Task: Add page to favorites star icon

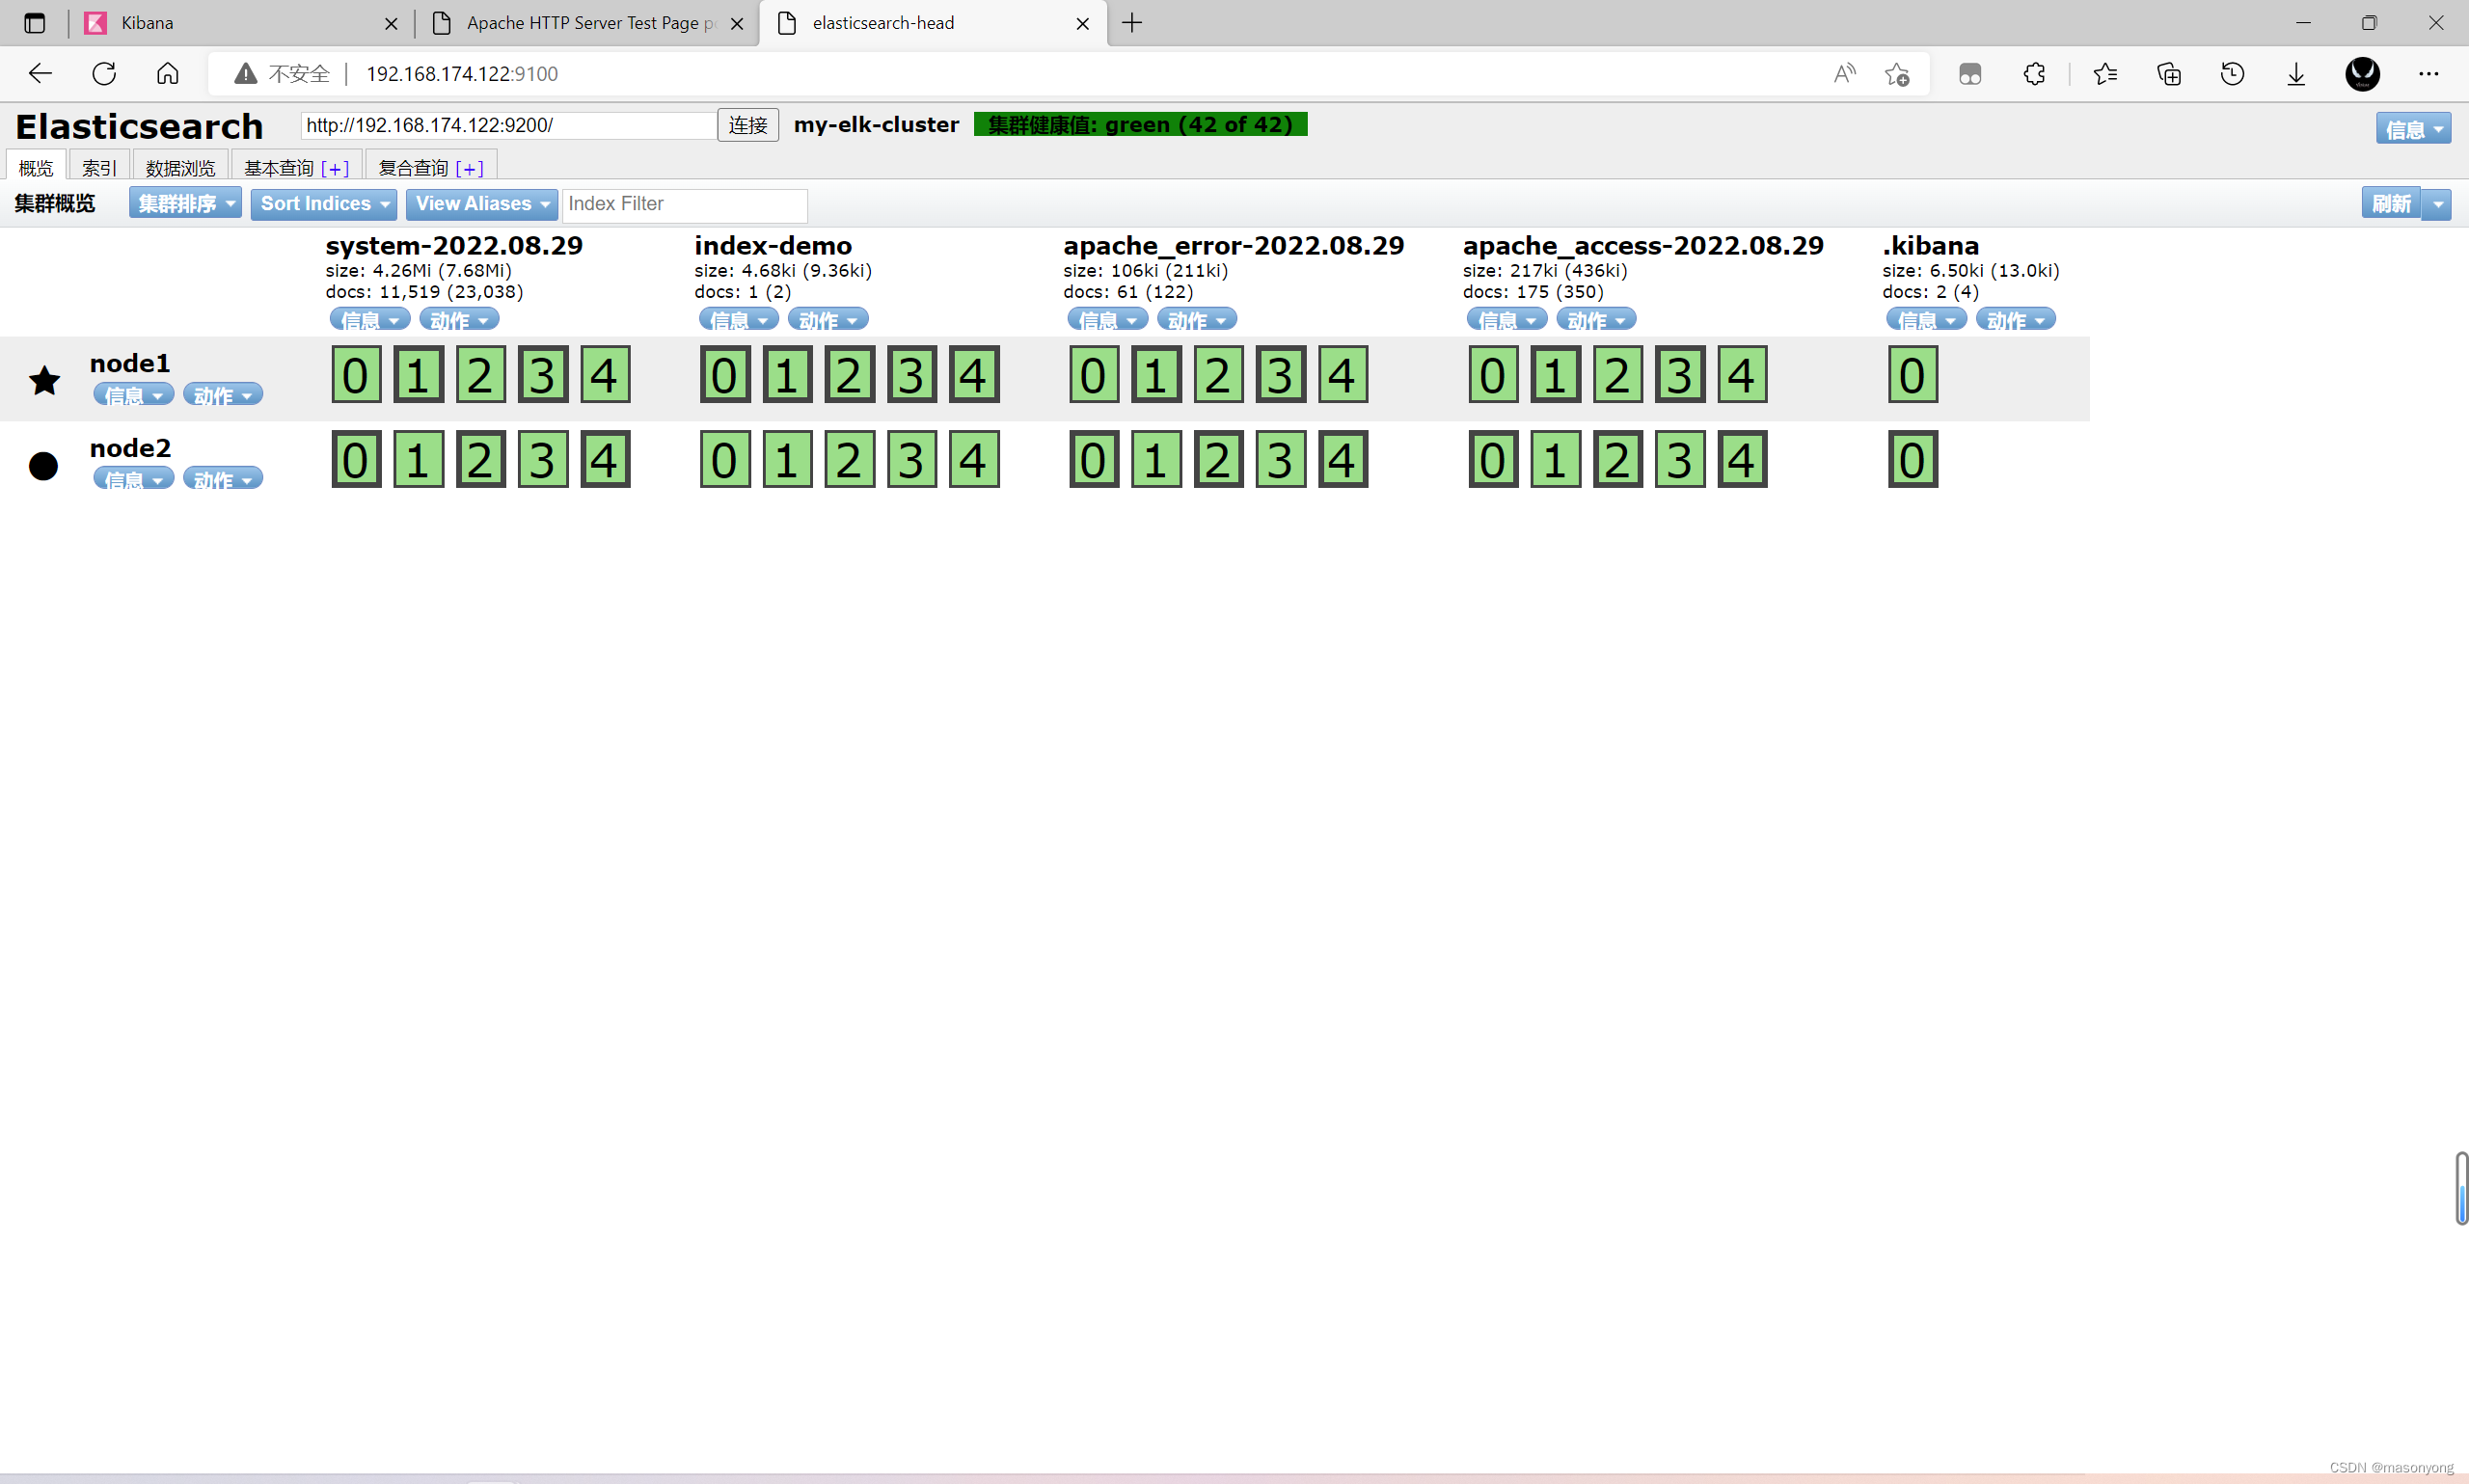Action: (1897, 73)
